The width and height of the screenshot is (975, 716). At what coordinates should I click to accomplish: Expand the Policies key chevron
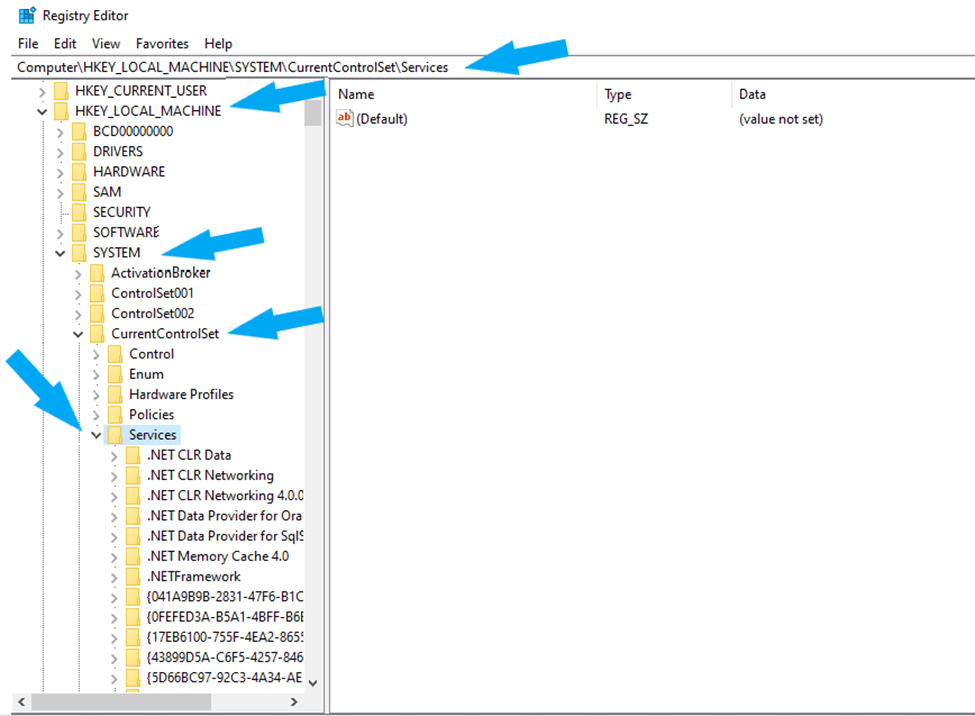(x=96, y=416)
